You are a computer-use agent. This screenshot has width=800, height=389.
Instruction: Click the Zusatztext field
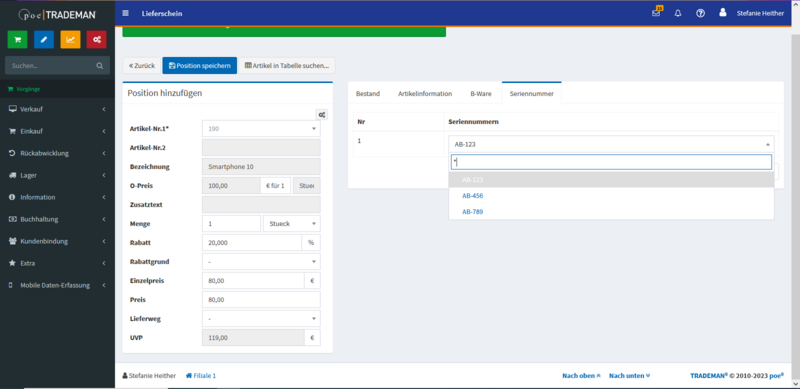(261, 205)
